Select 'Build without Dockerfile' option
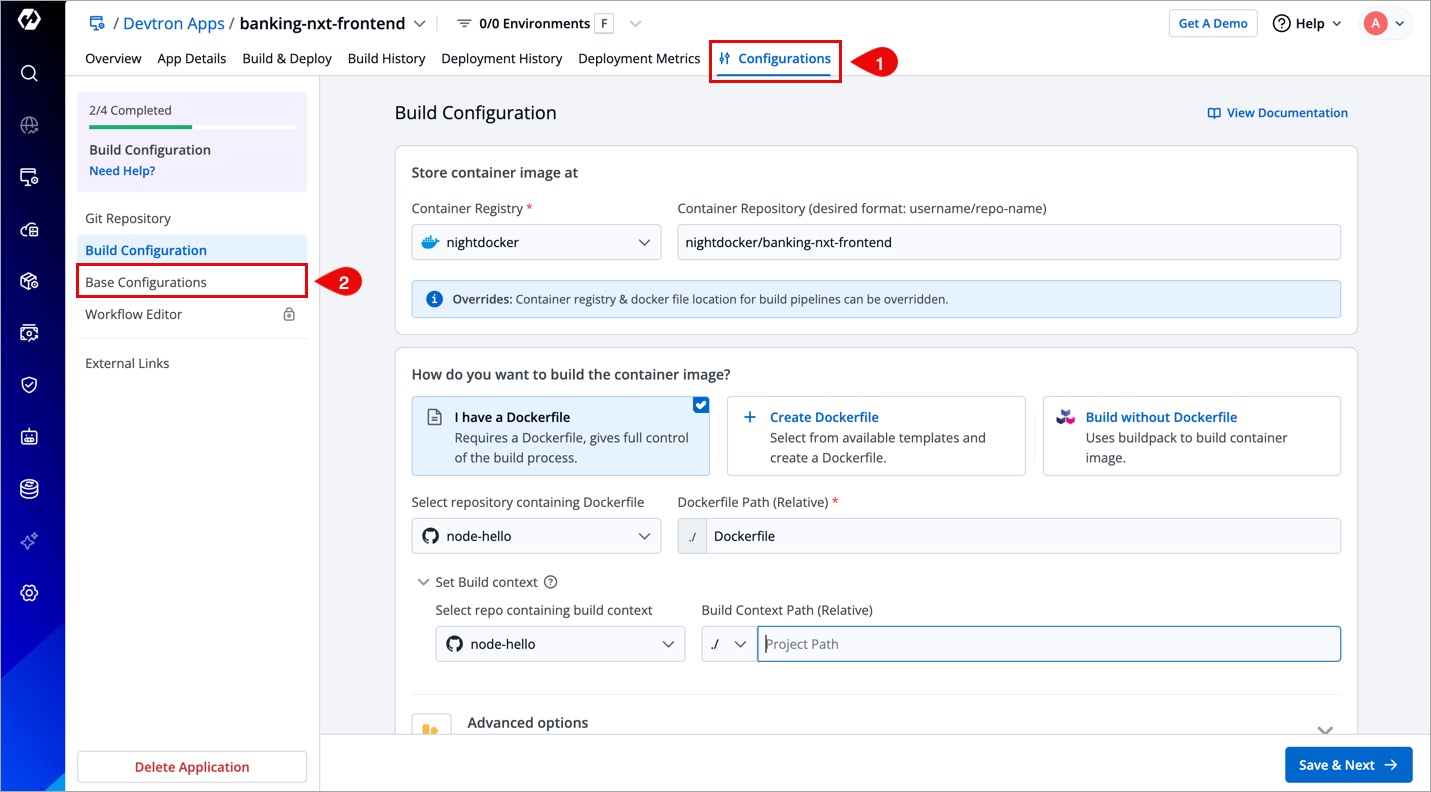This screenshot has height=792, width=1431. 1191,436
